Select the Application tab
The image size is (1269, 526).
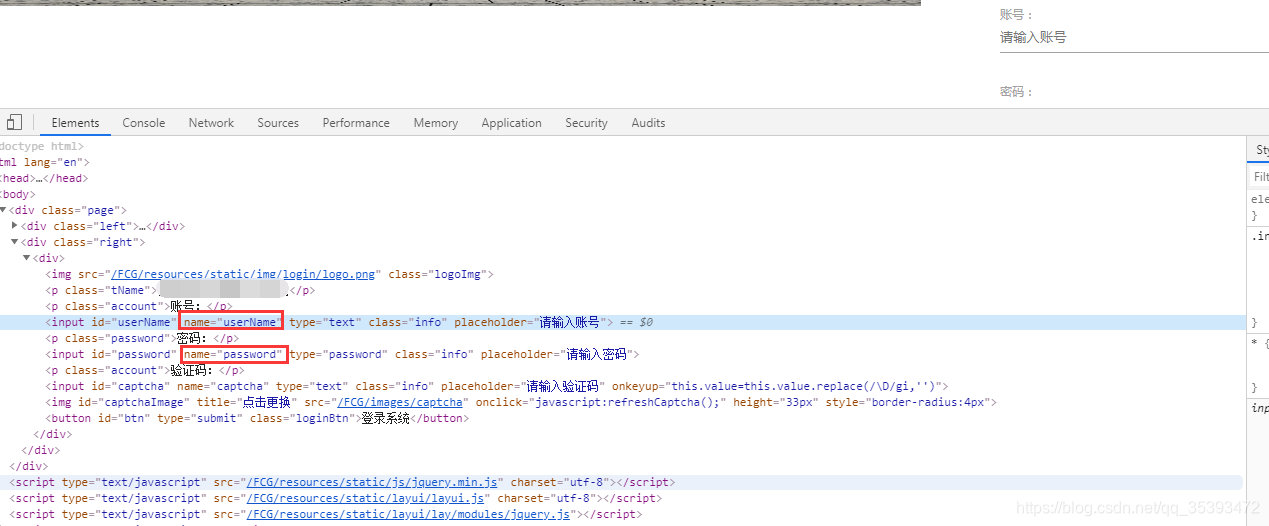click(511, 123)
